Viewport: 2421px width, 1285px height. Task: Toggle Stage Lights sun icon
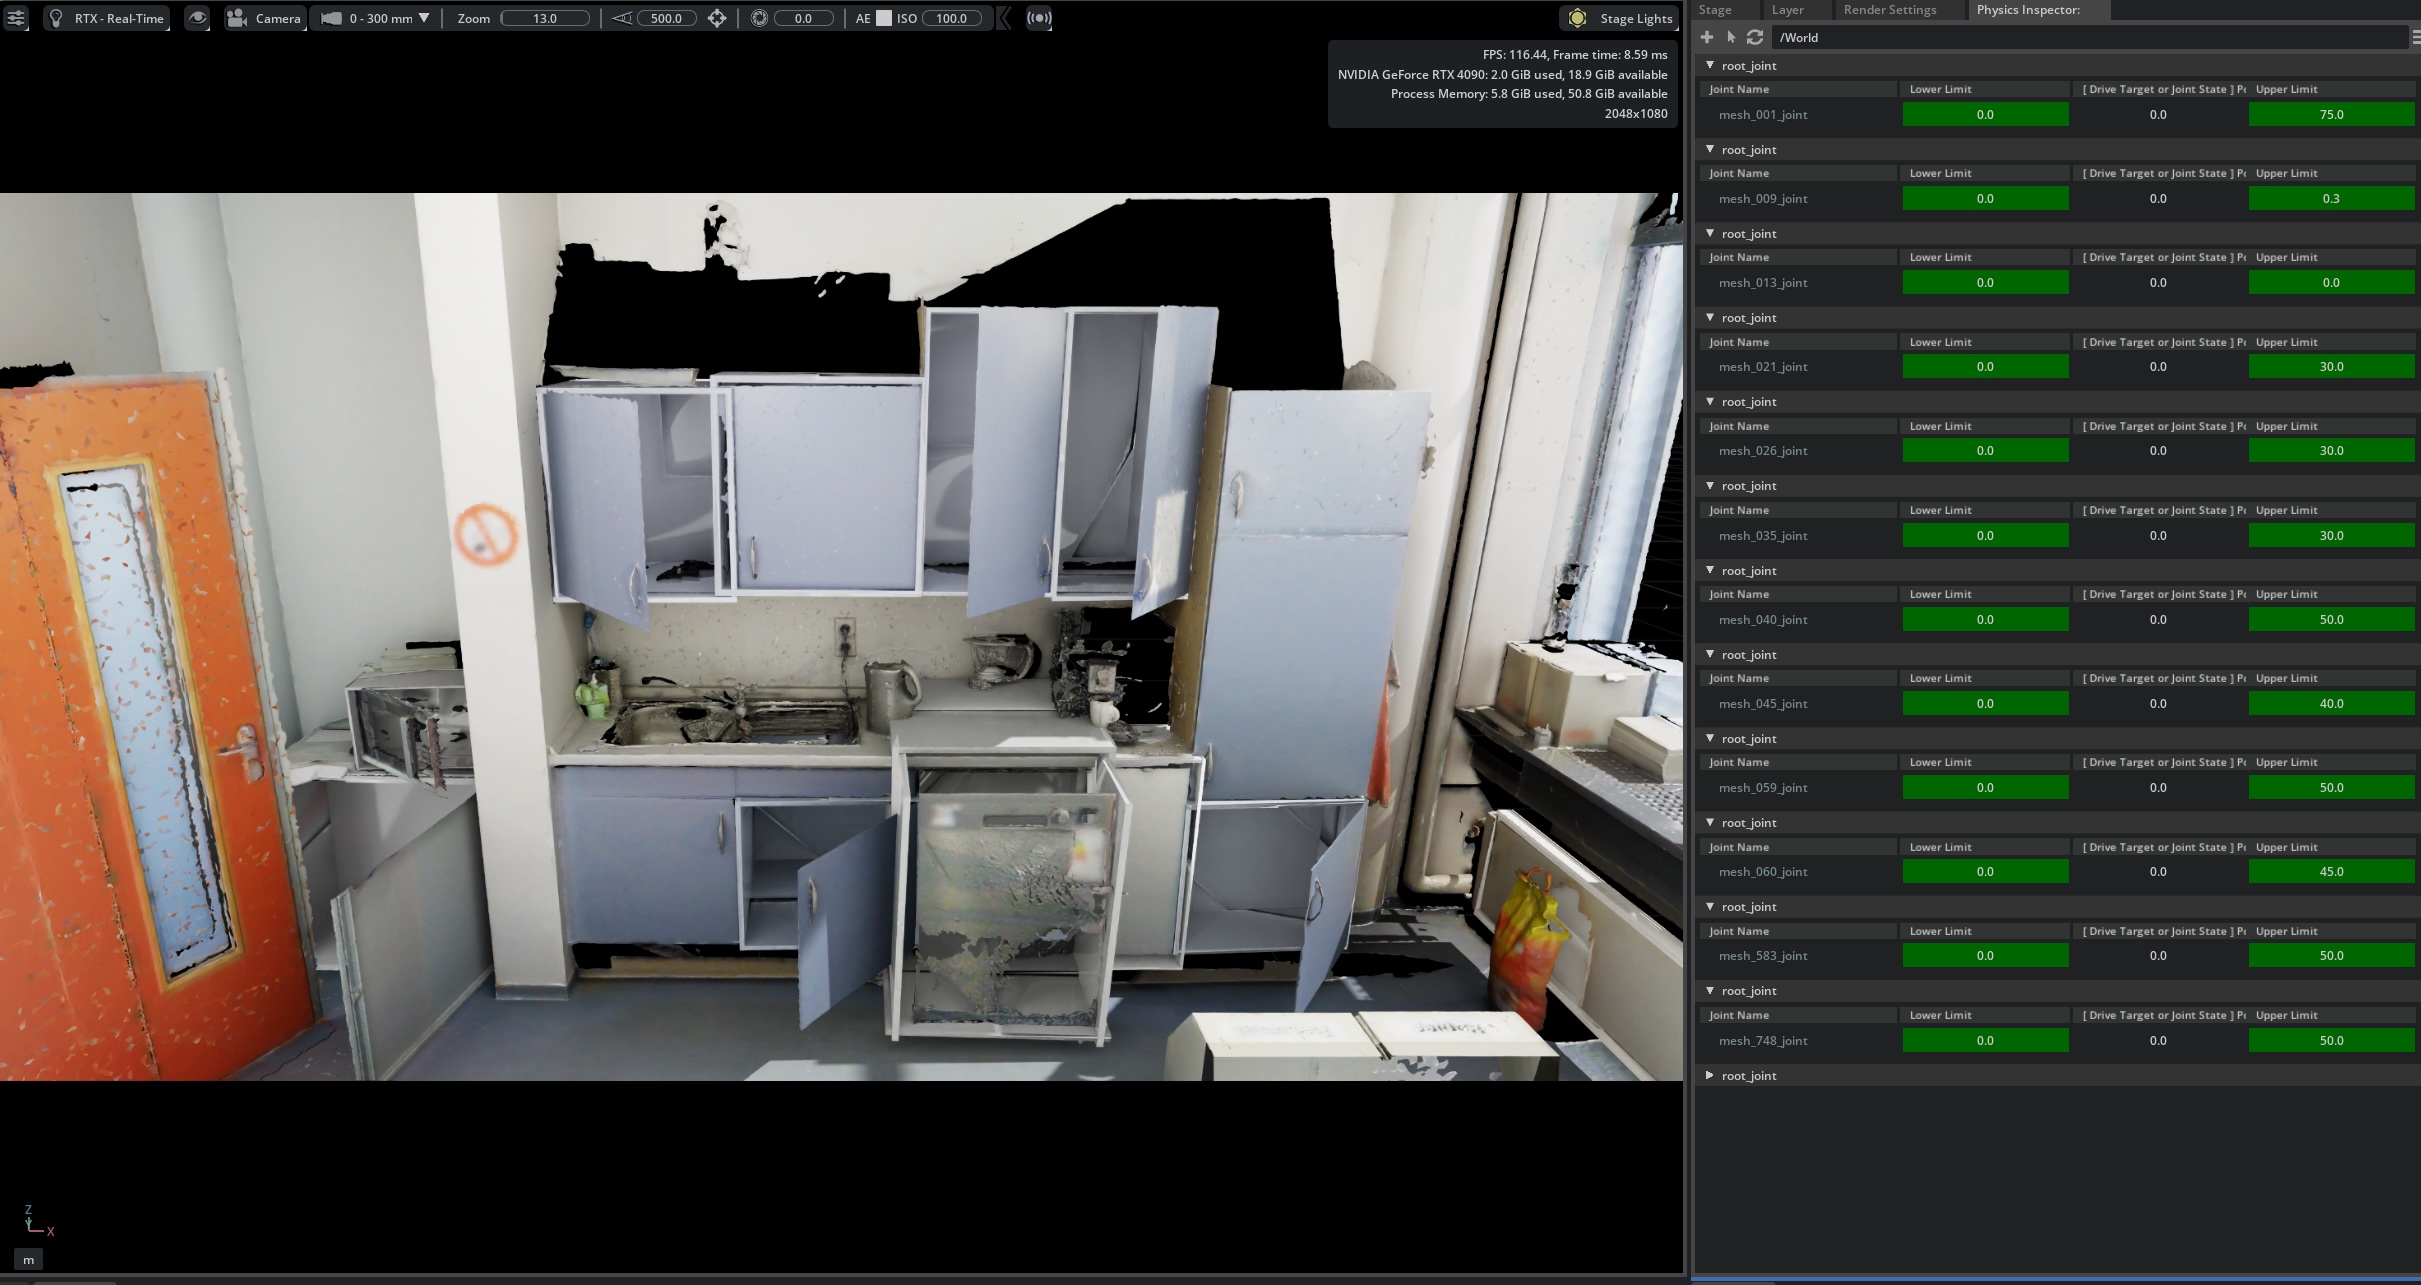pos(1577,18)
